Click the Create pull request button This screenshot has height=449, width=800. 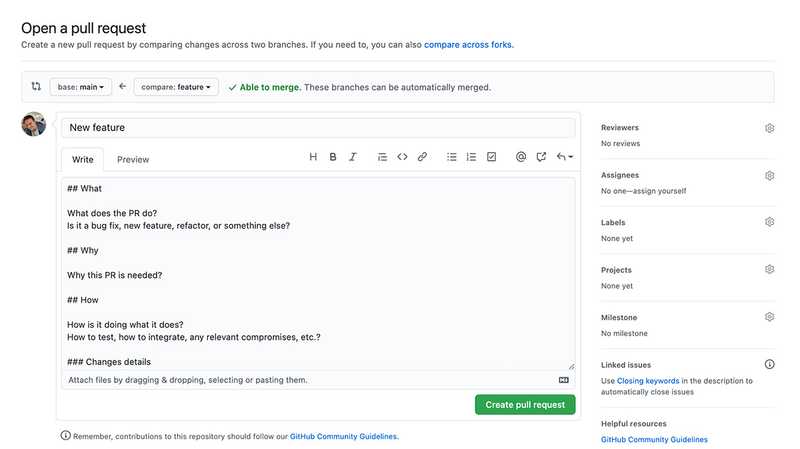(525, 405)
